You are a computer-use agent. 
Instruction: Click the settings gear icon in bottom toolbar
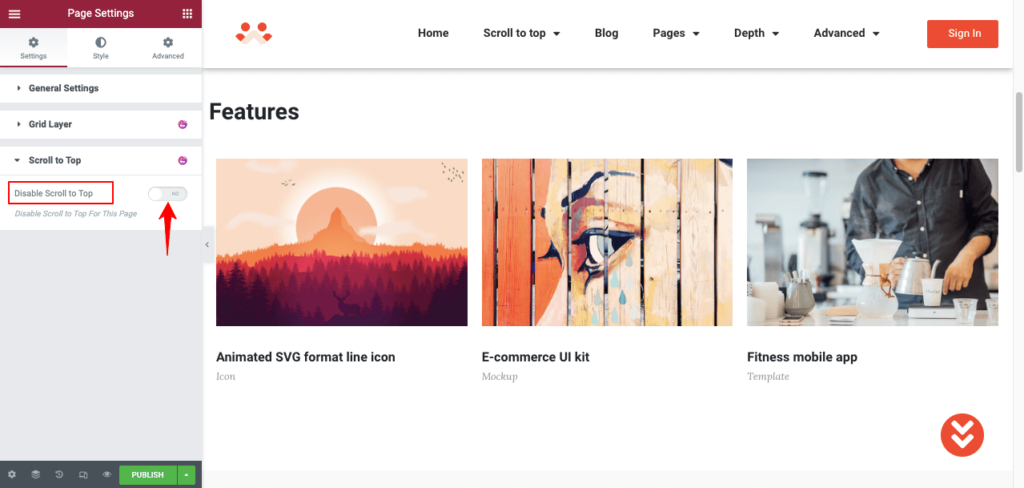[x=12, y=475]
